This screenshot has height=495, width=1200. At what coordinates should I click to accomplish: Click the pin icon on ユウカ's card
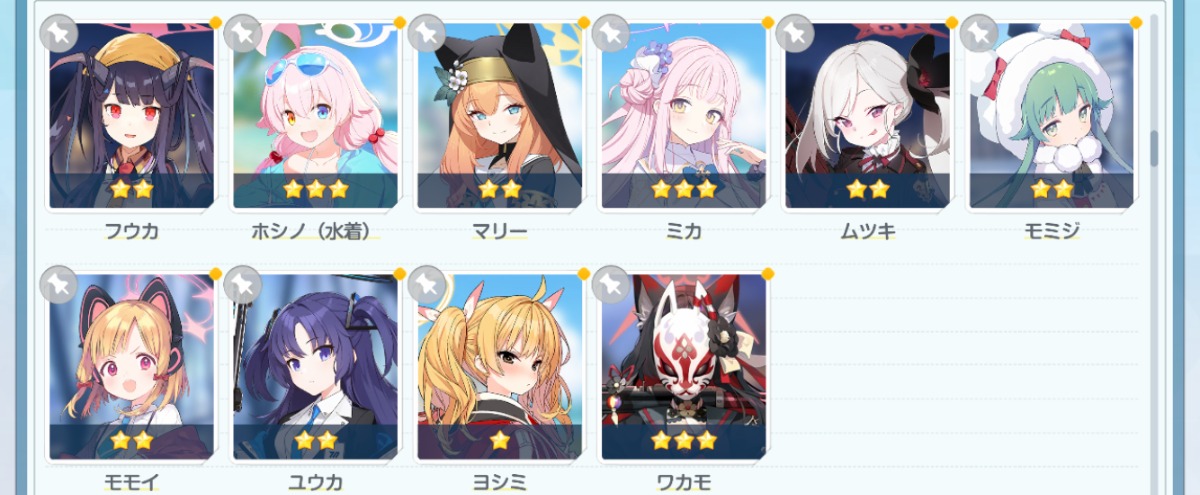[243, 285]
